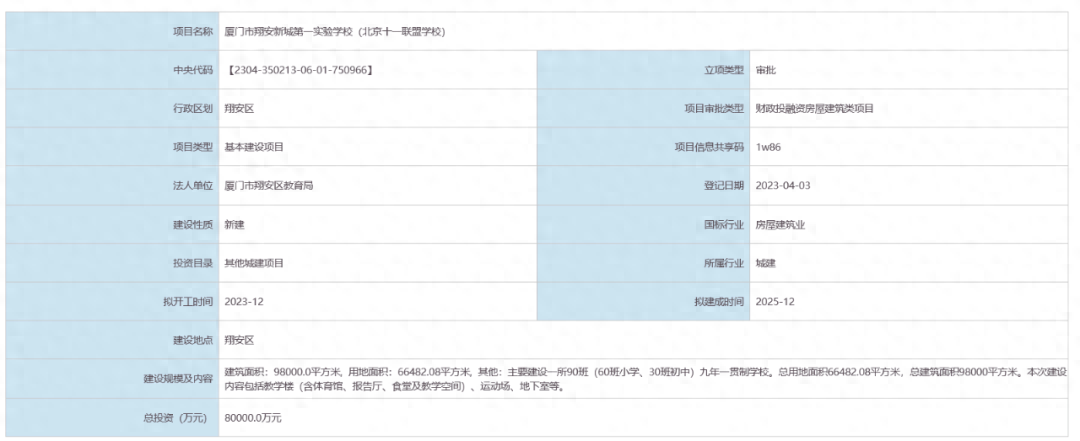The height and width of the screenshot is (441, 1080).
Task: Click the 项目信息共享码 label cell
Action: click(x=709, y=147)
